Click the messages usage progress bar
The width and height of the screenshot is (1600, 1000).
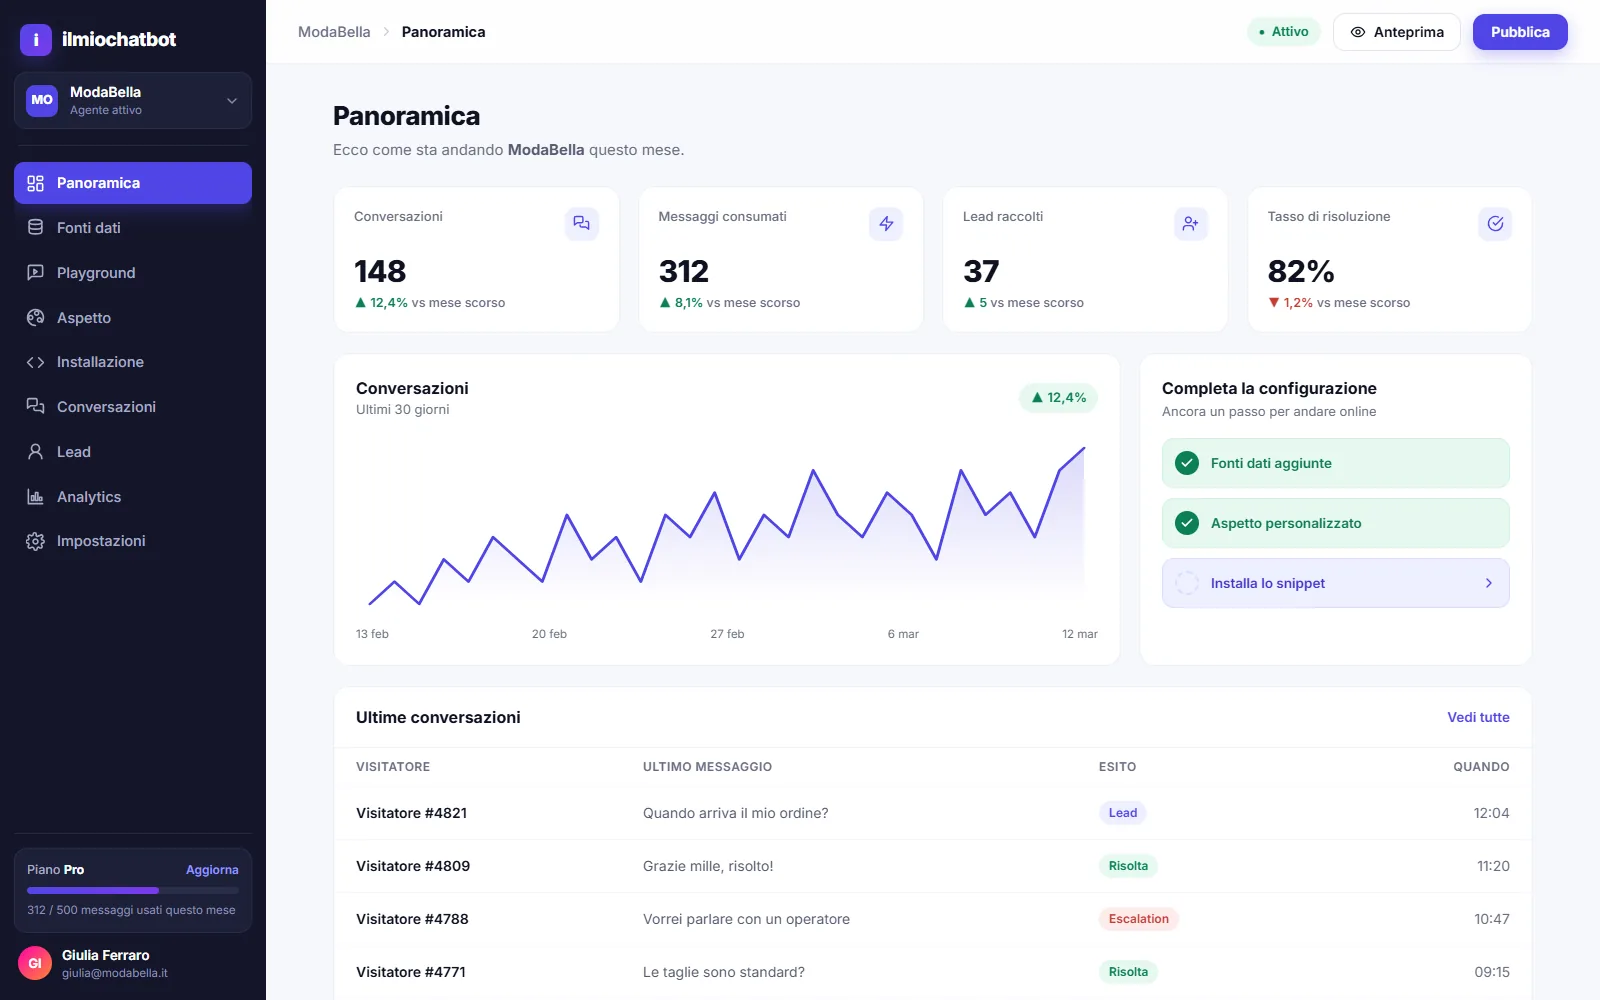tap(133, 890)
